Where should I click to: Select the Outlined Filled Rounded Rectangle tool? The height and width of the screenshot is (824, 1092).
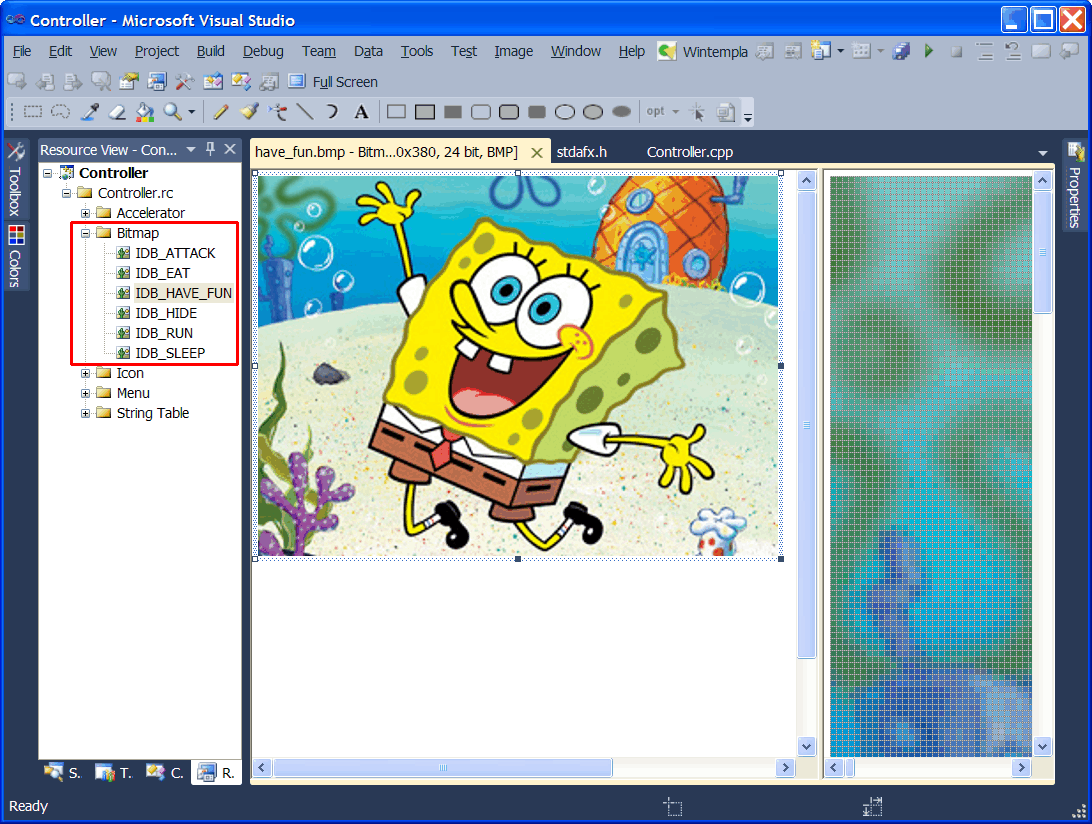[x=509, y=111]
